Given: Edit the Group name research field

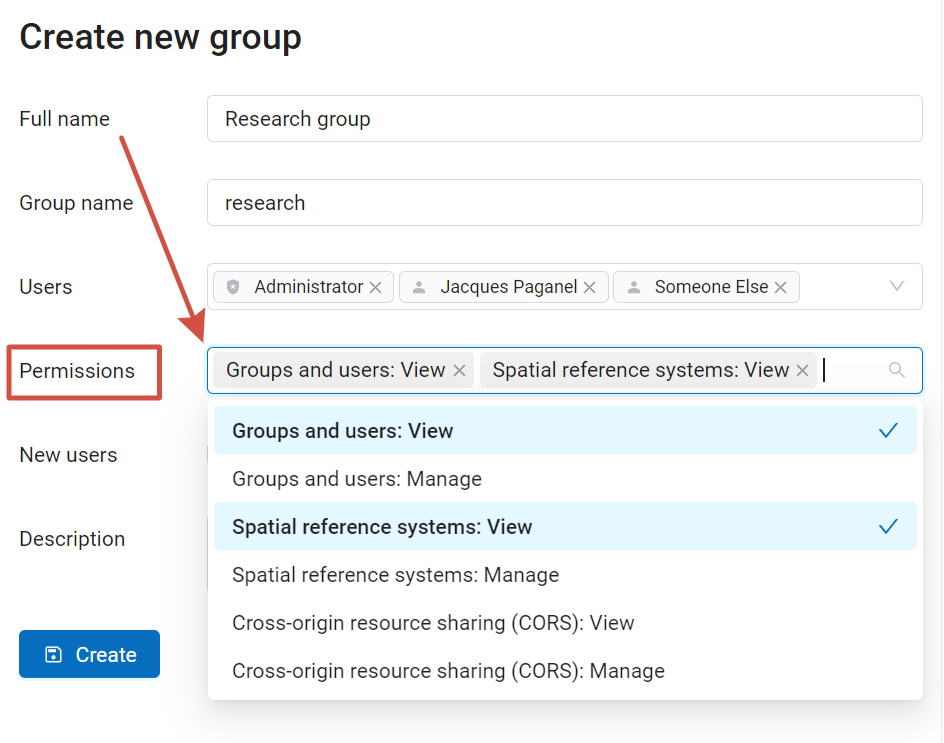Looking at the screenshot, I should (565, 202).
